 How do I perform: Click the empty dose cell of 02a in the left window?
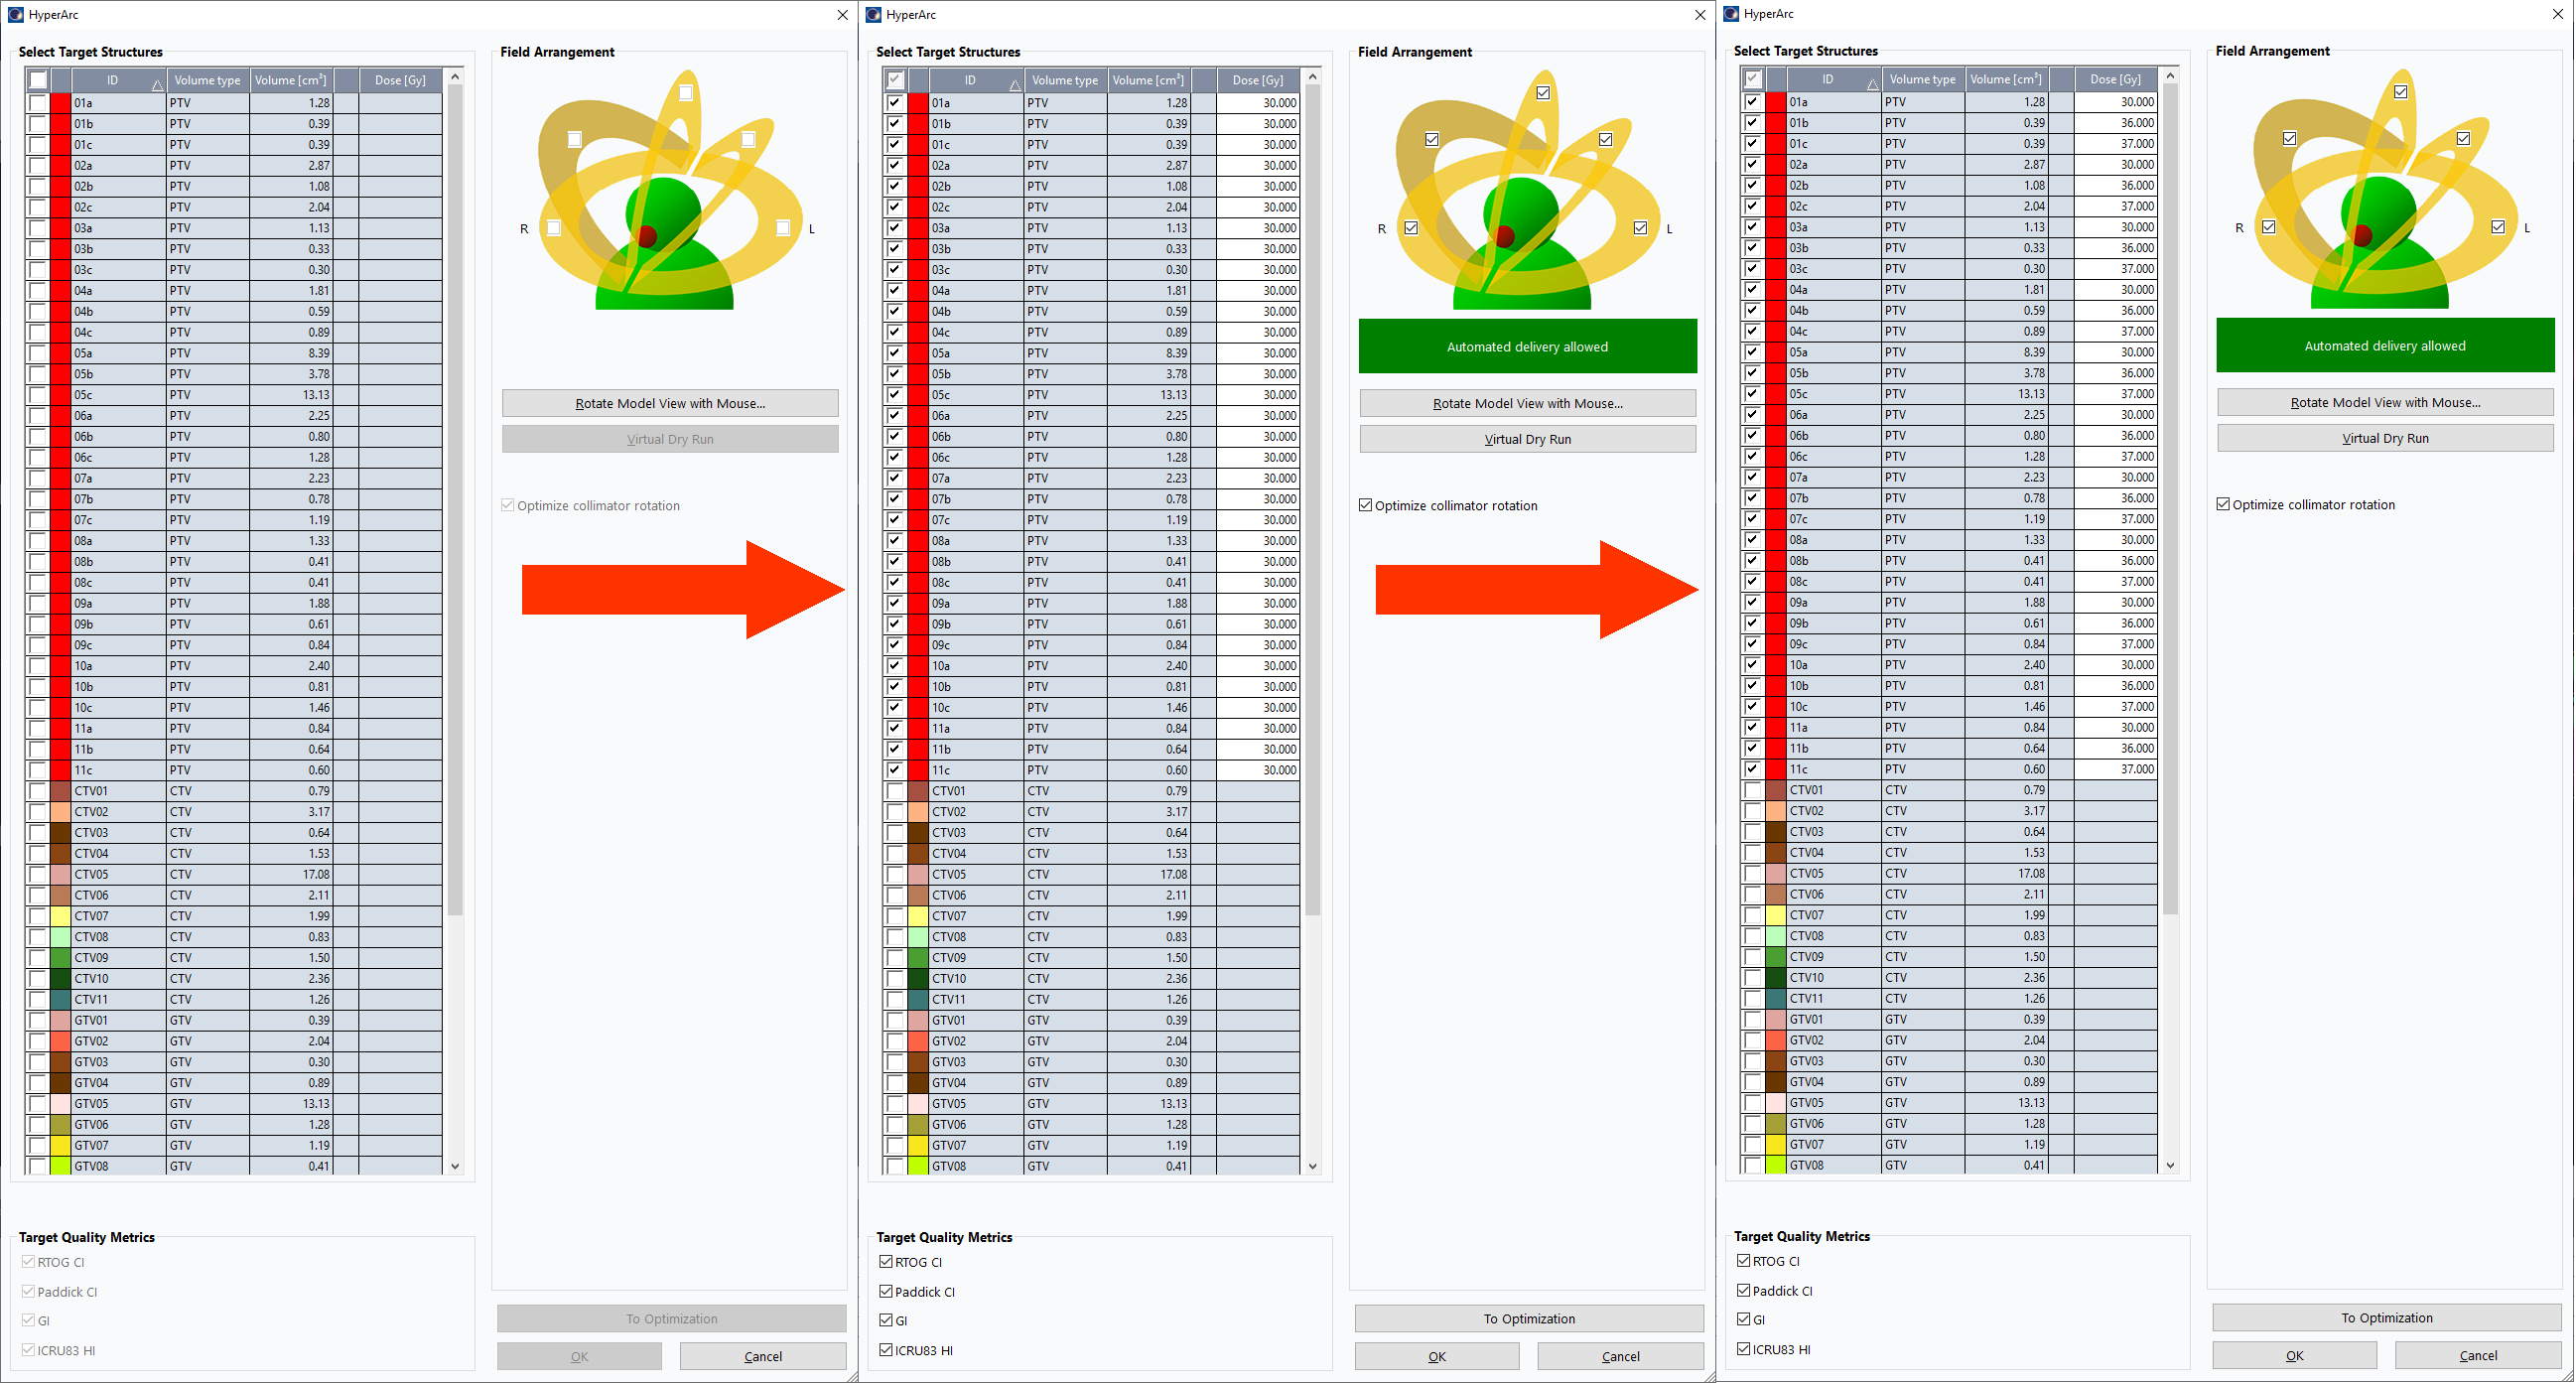(x=400, y=165)
